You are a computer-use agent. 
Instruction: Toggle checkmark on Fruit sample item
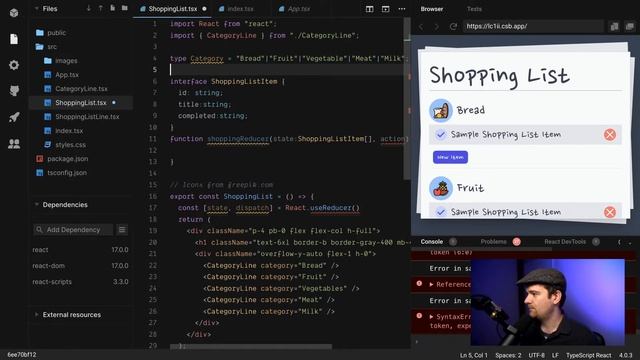(x=441, y=212)
